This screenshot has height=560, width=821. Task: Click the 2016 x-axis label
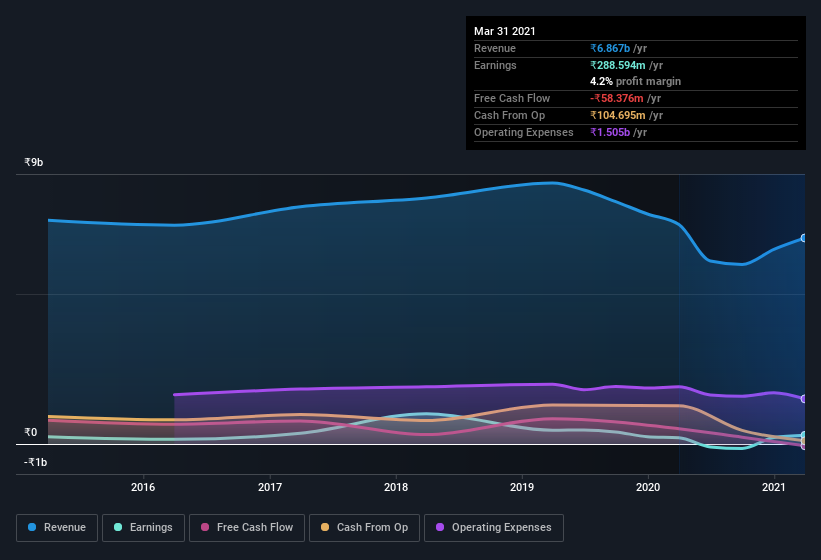tap(143, 487)
